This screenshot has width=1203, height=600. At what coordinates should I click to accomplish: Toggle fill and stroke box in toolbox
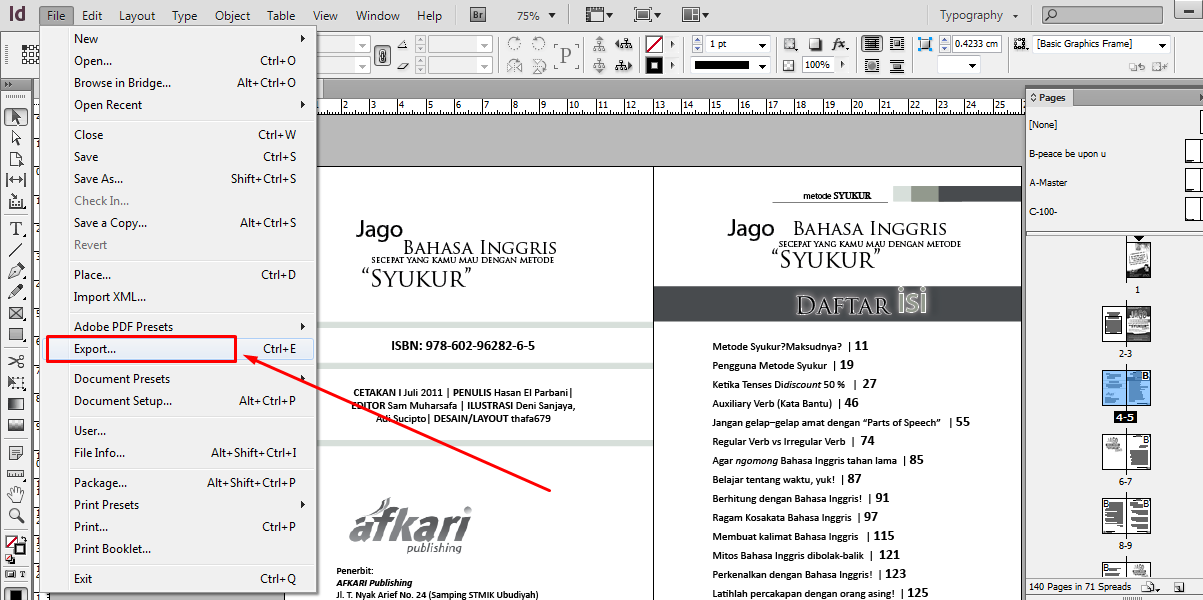[x=14, y=546]
